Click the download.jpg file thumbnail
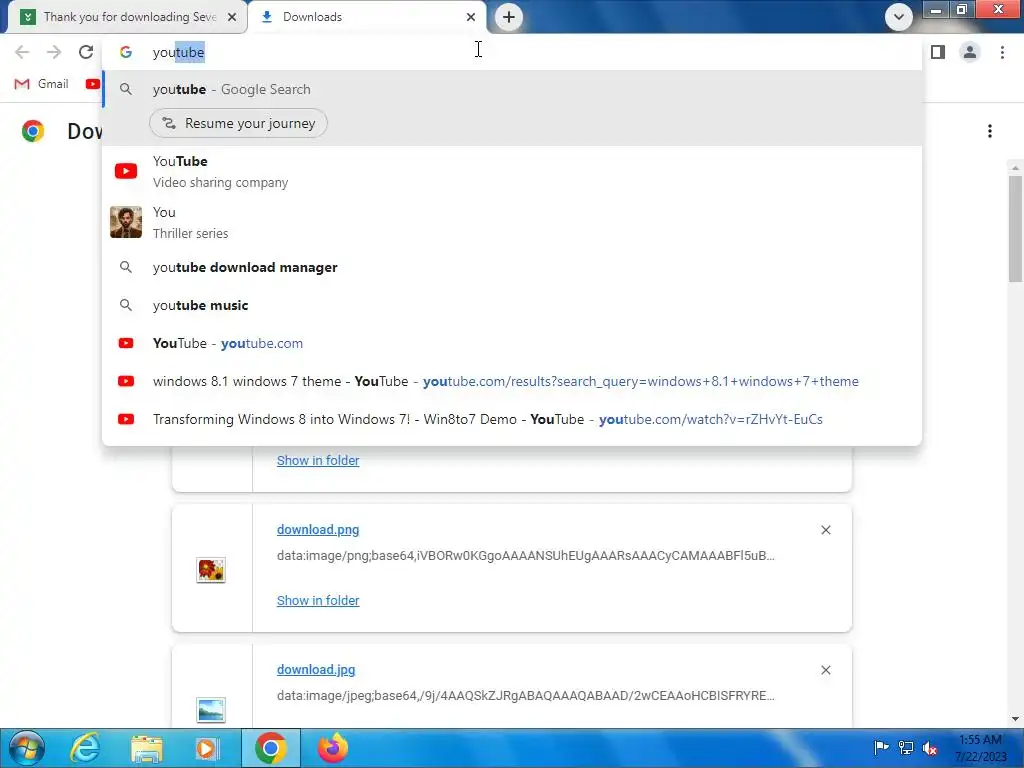Screen dimensions: 1024x768 click(x=211, y=710)
